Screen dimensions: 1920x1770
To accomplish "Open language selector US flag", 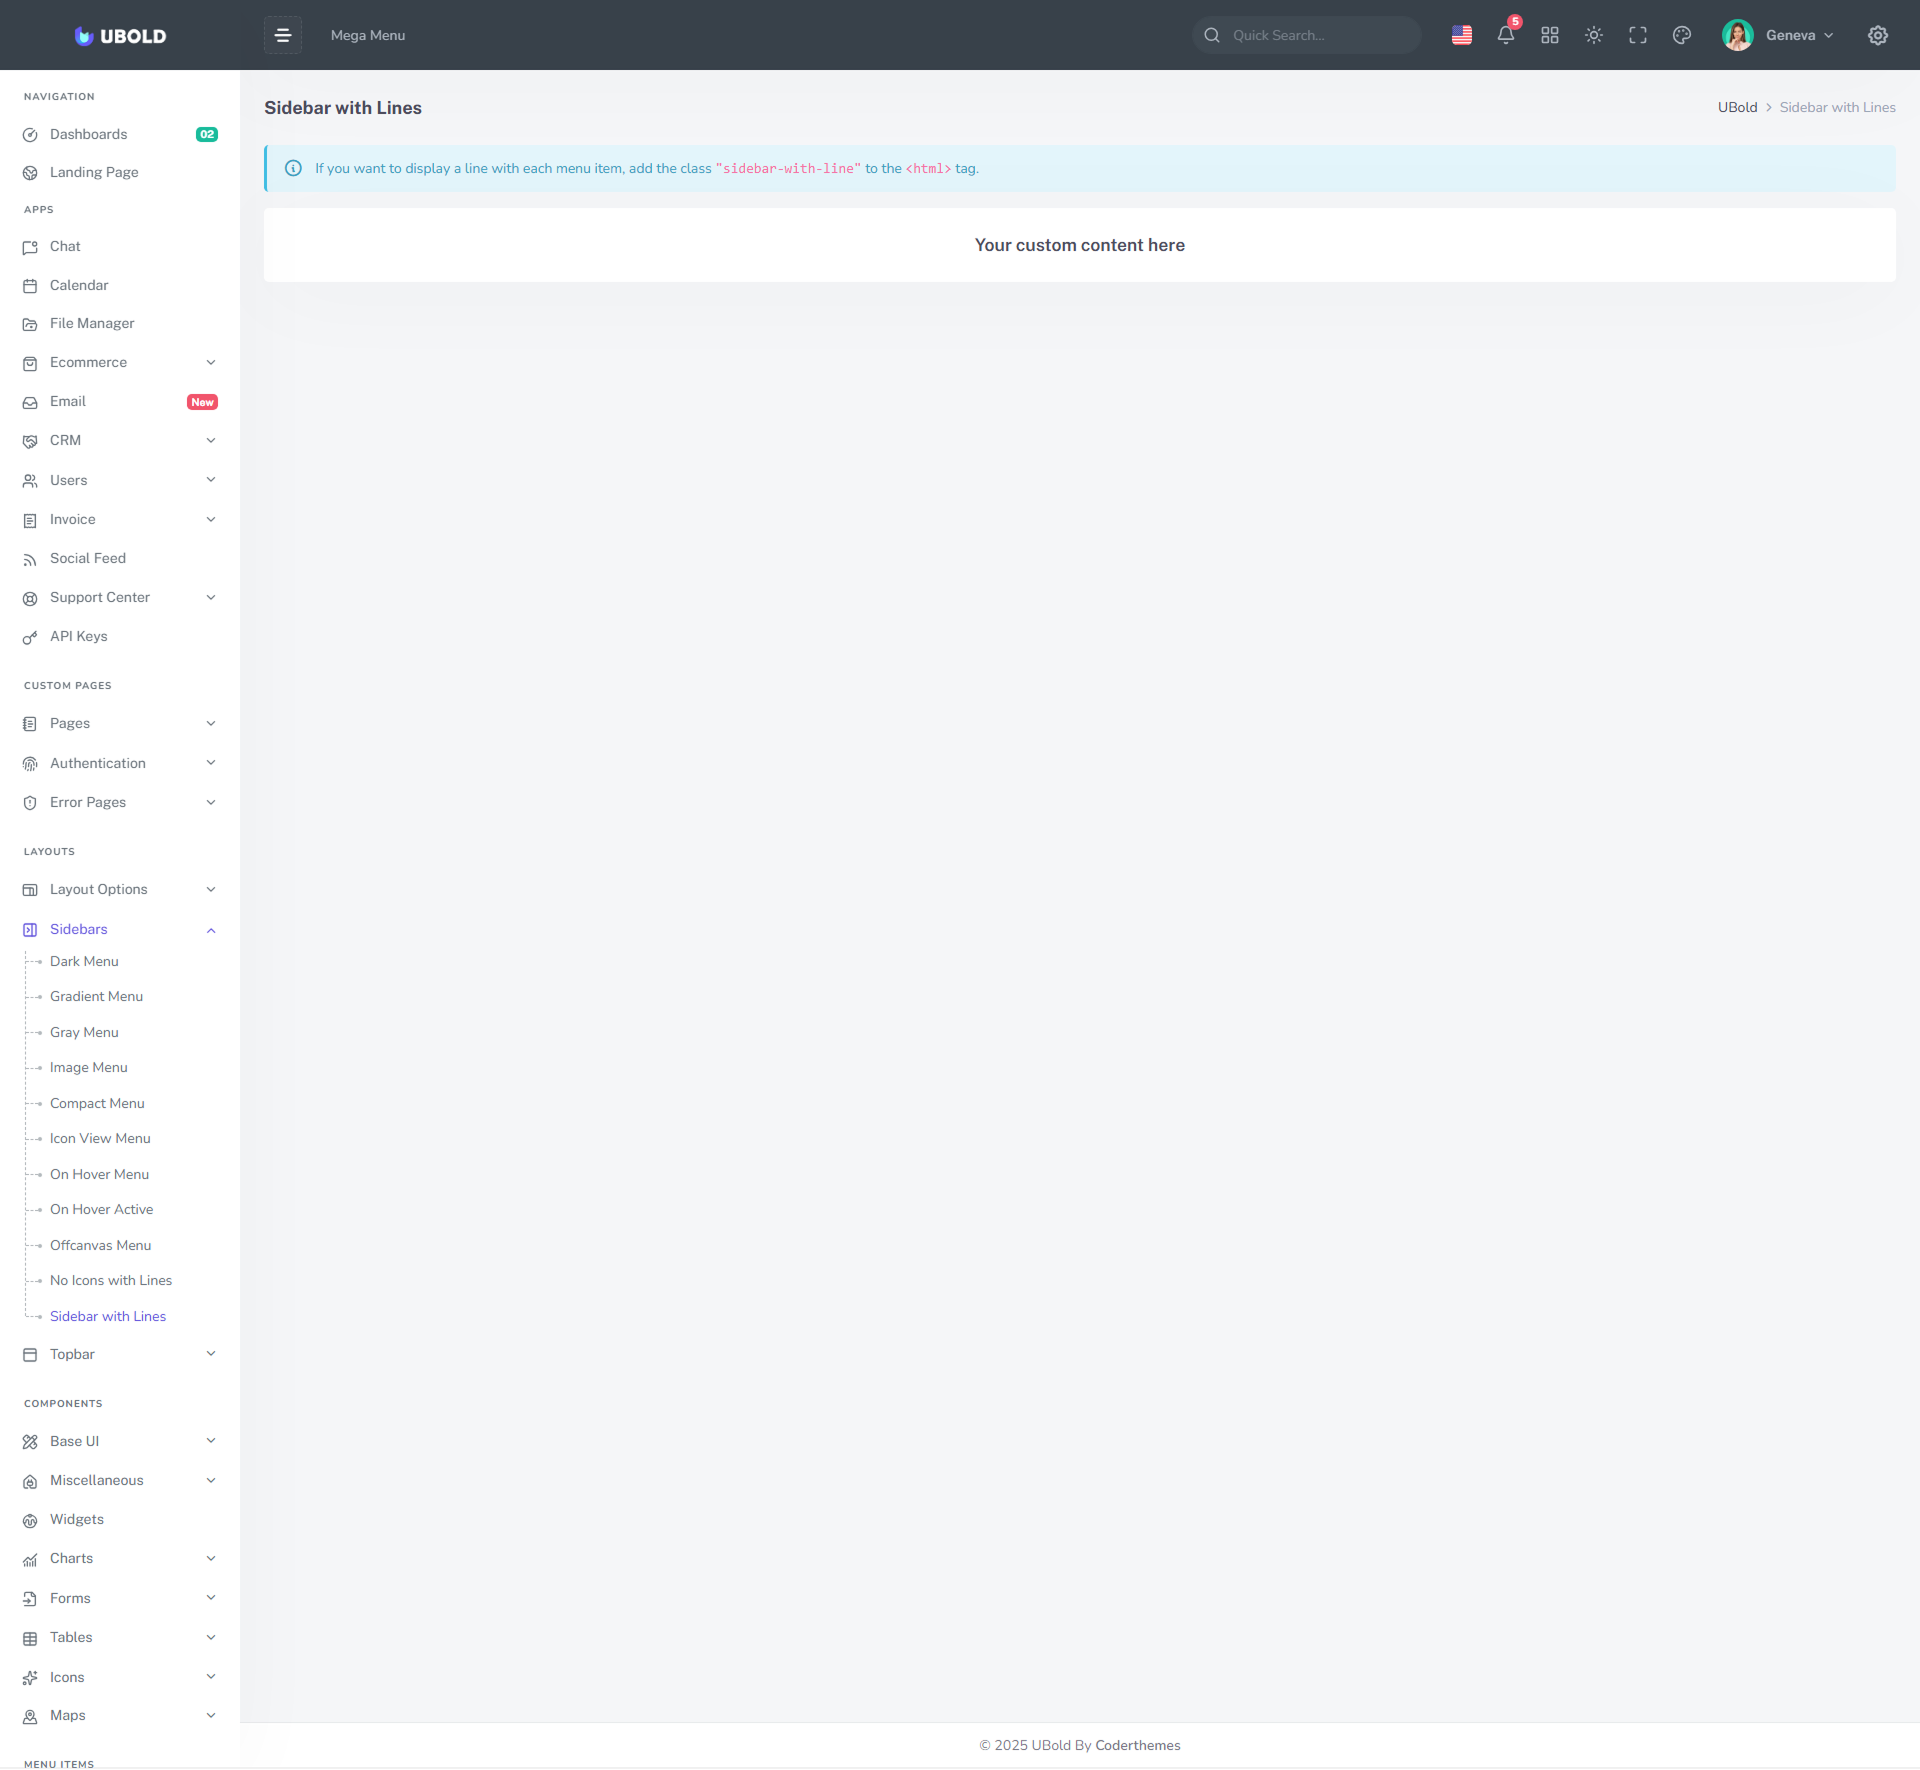I will coord(1462,35).
